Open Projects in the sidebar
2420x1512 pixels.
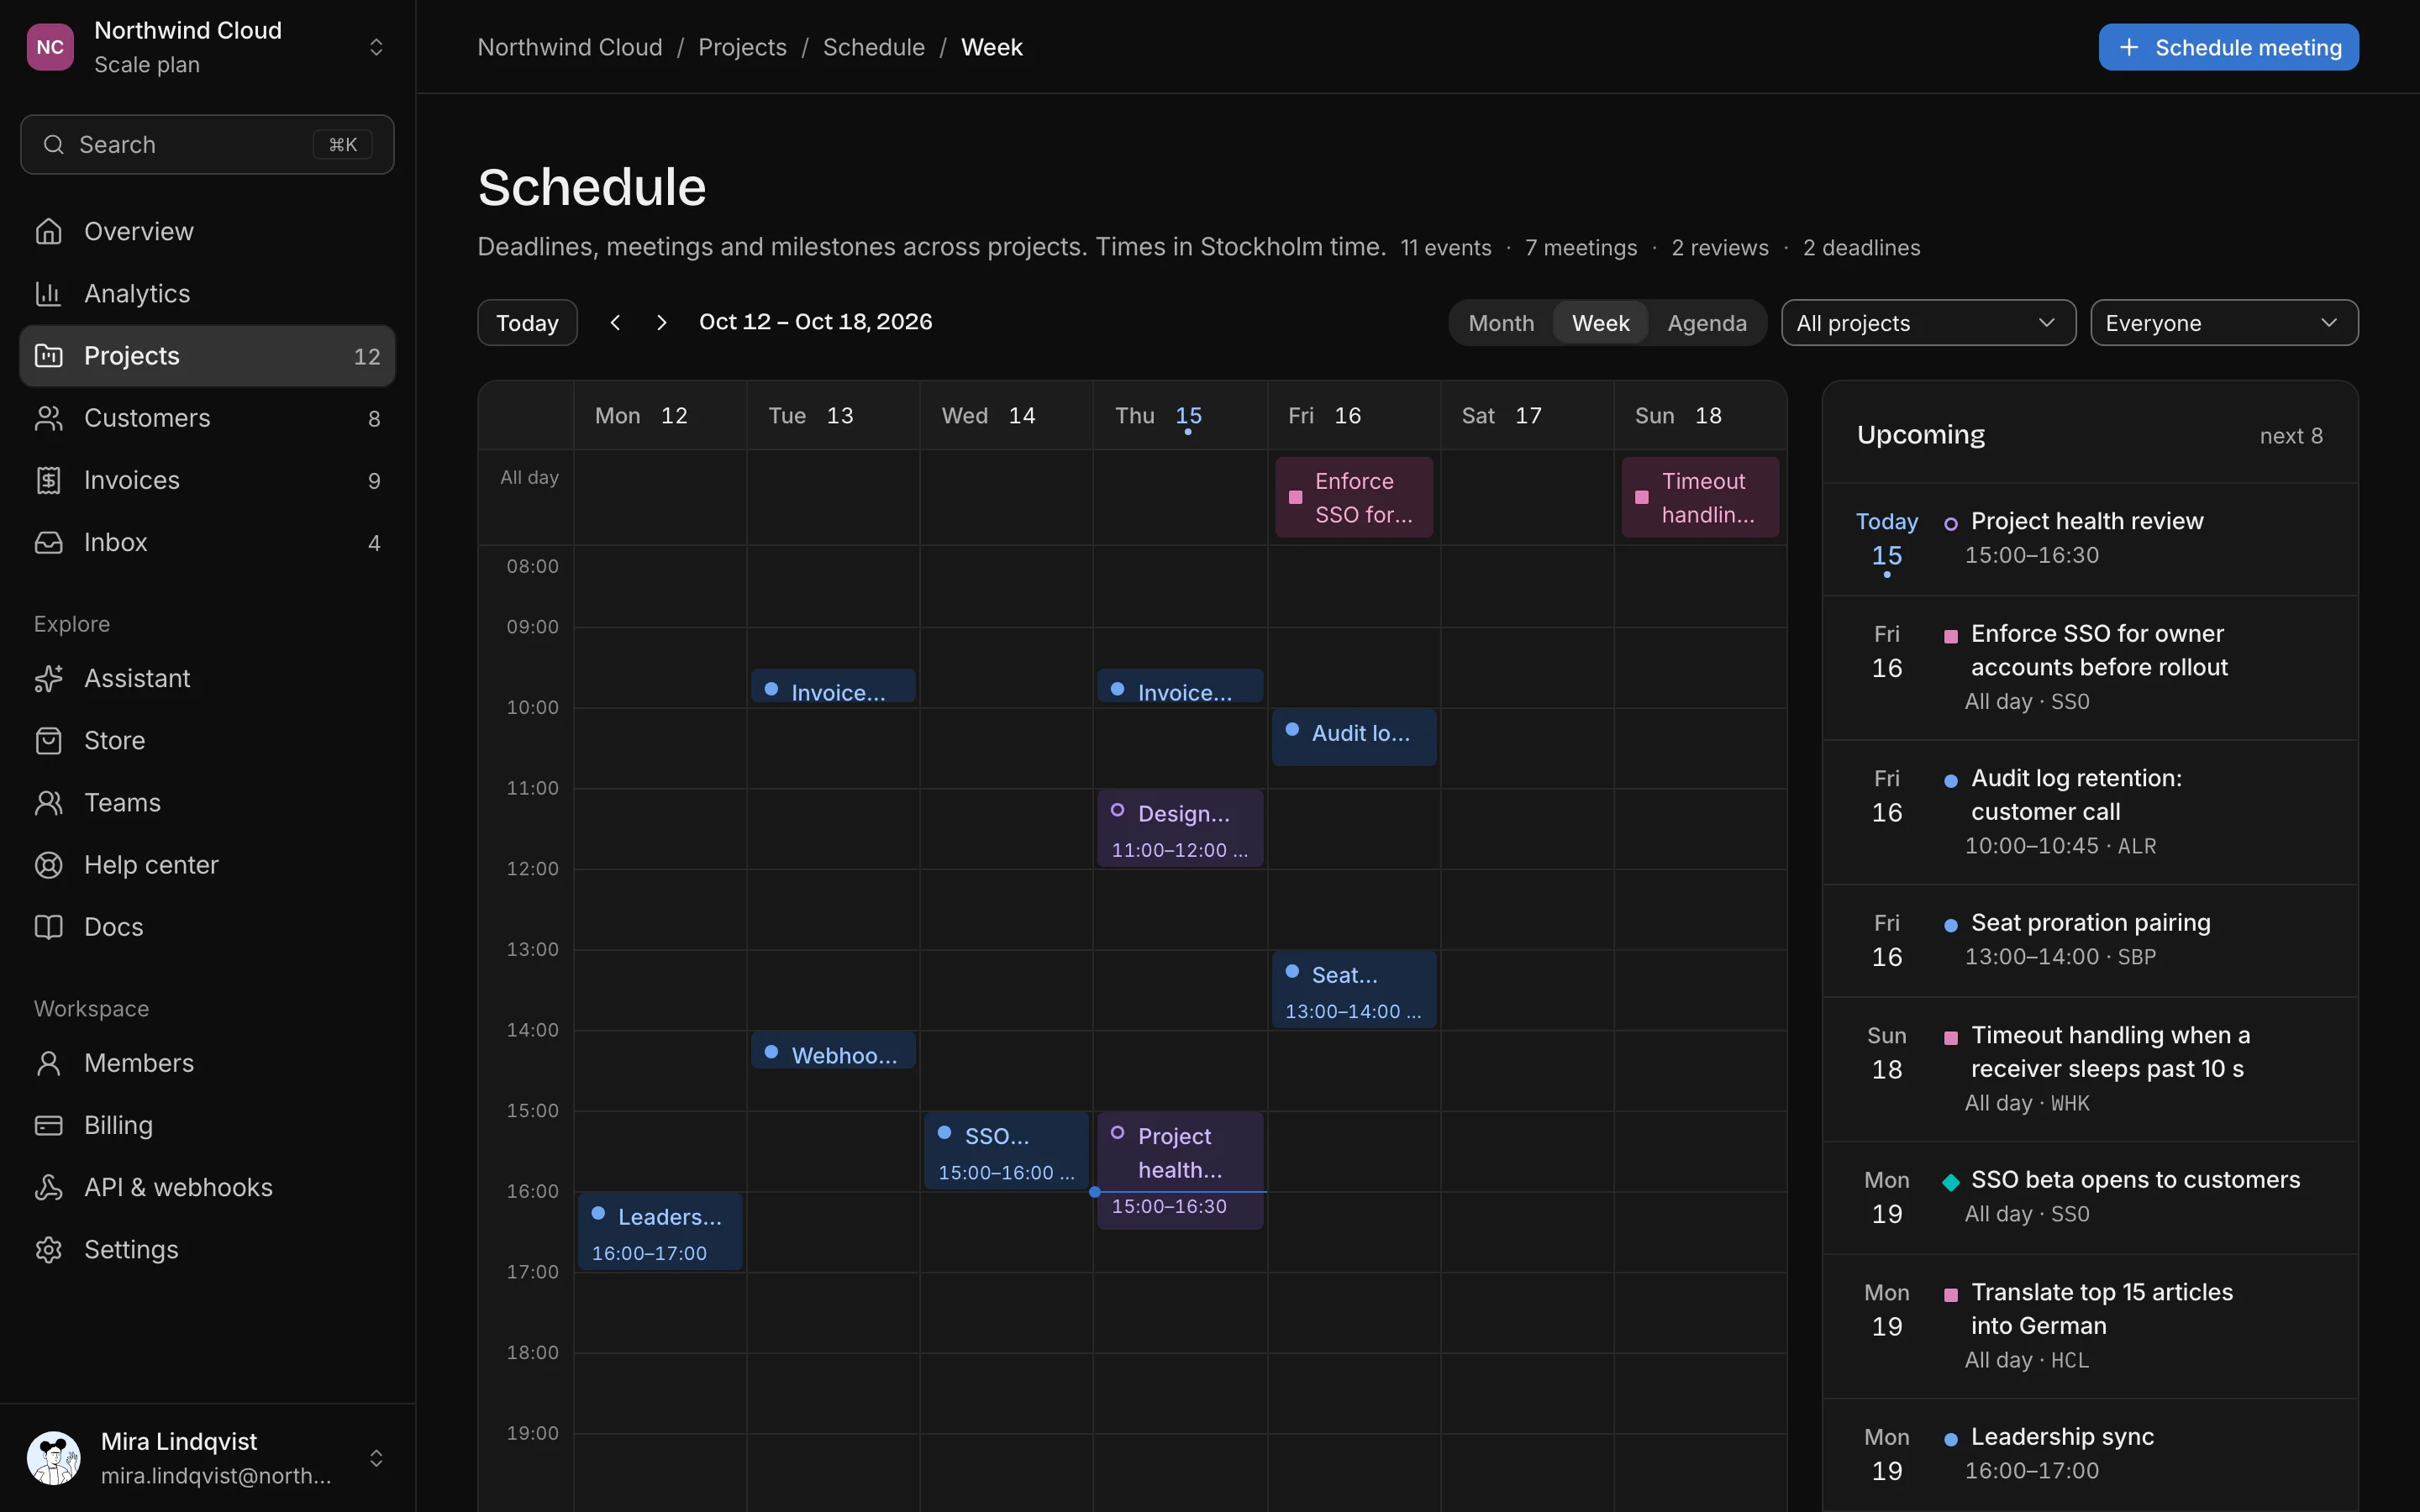point(207,356)
